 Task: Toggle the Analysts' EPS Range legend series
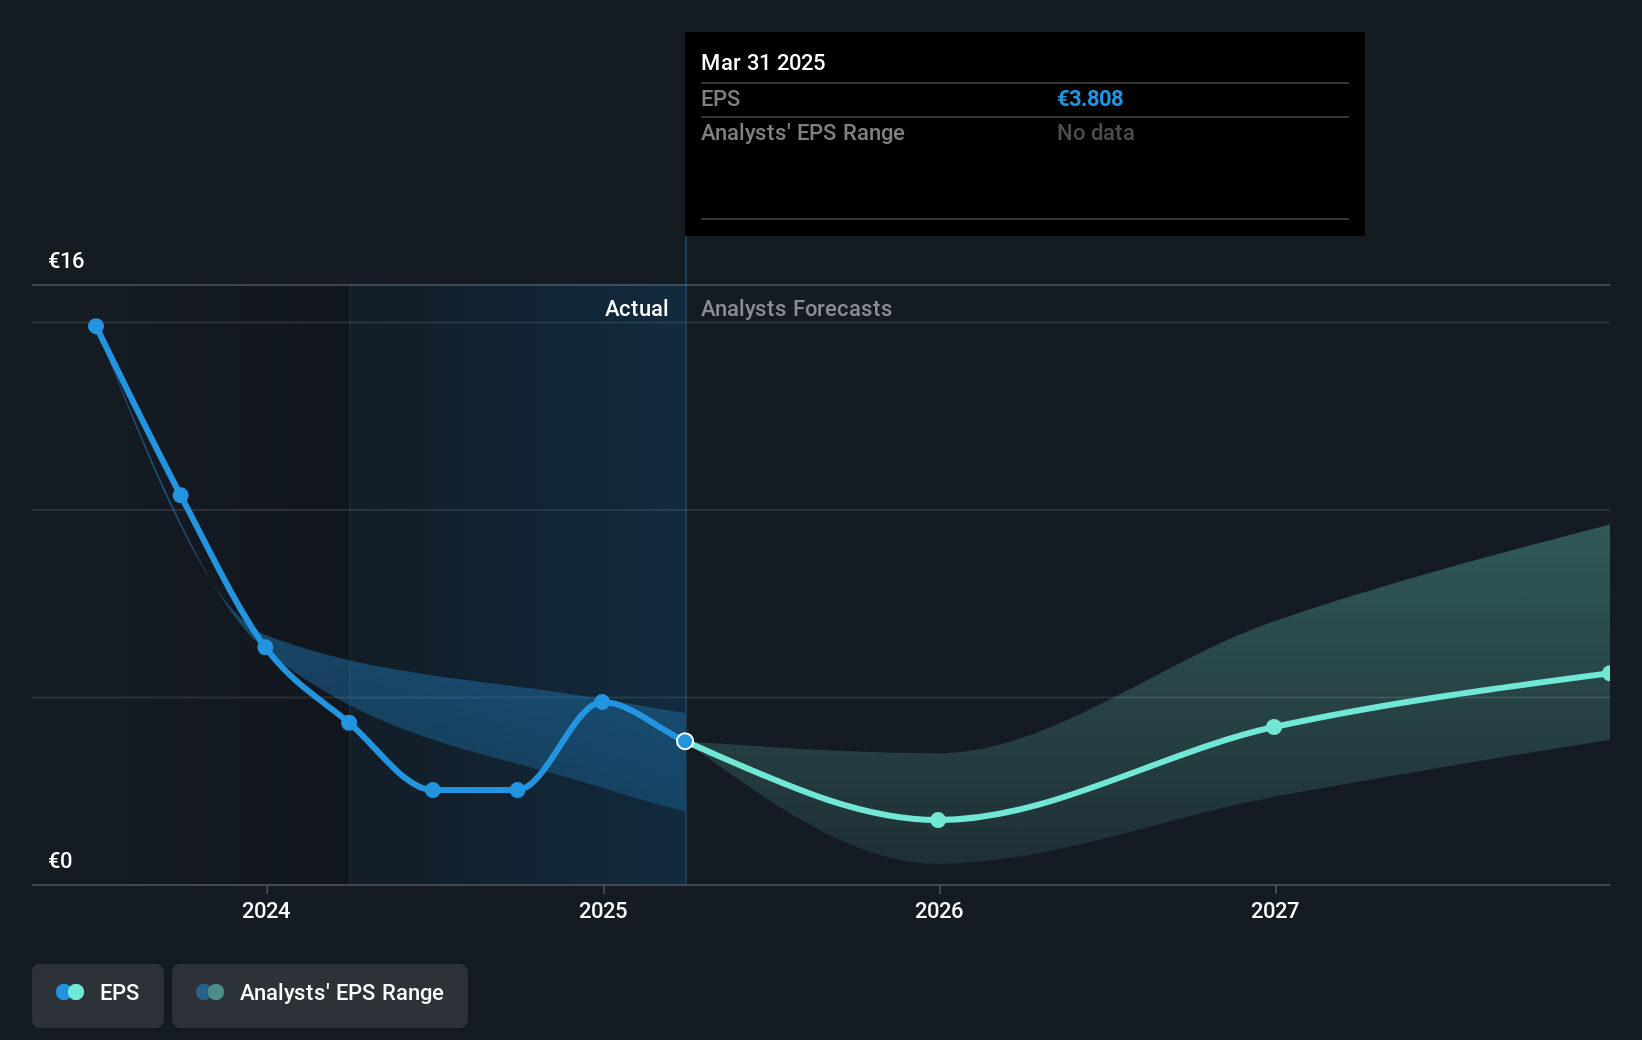320,995
